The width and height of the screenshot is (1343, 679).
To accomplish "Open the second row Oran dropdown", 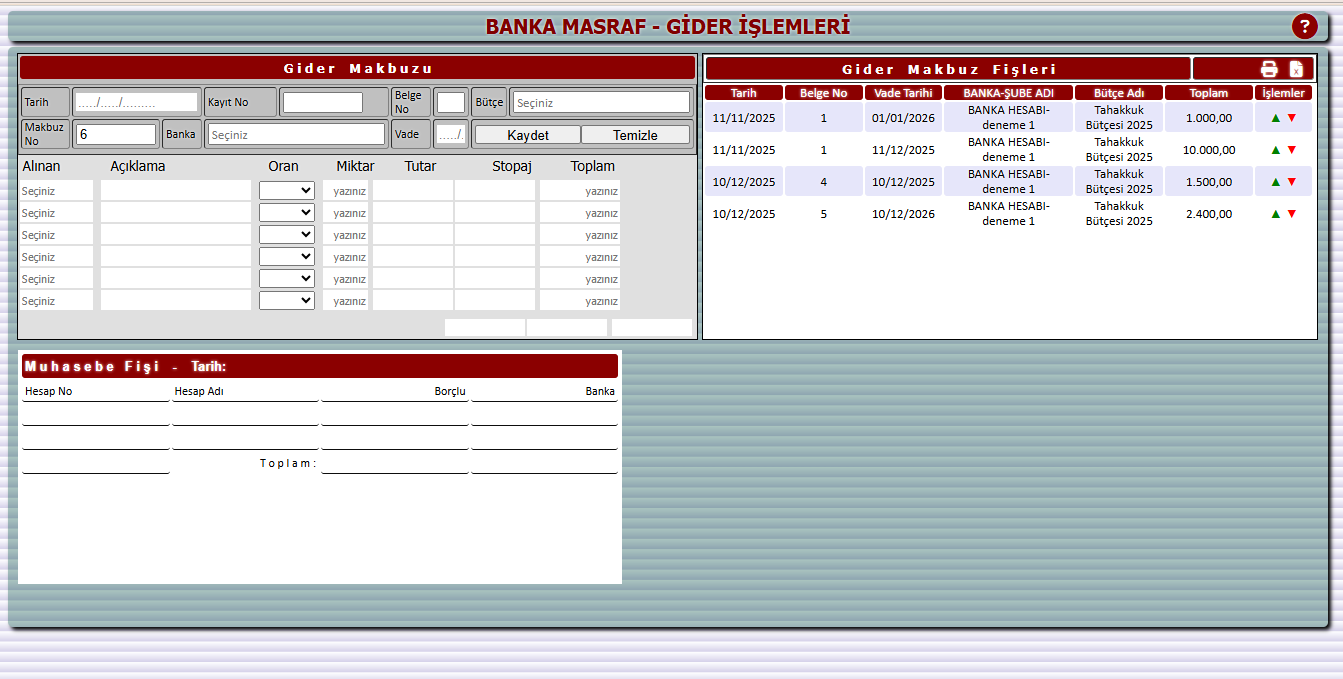I will [287, 211].
